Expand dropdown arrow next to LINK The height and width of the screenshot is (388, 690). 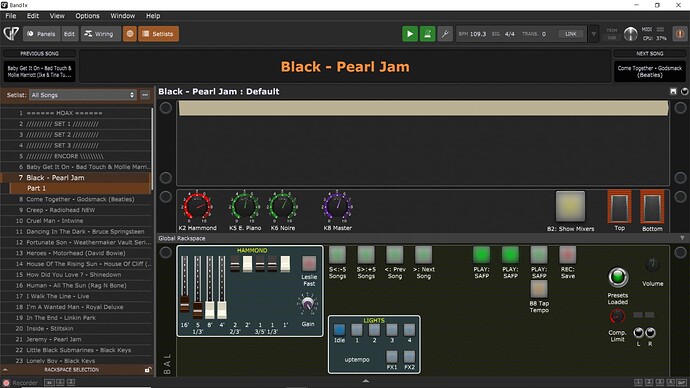[594, 34]
